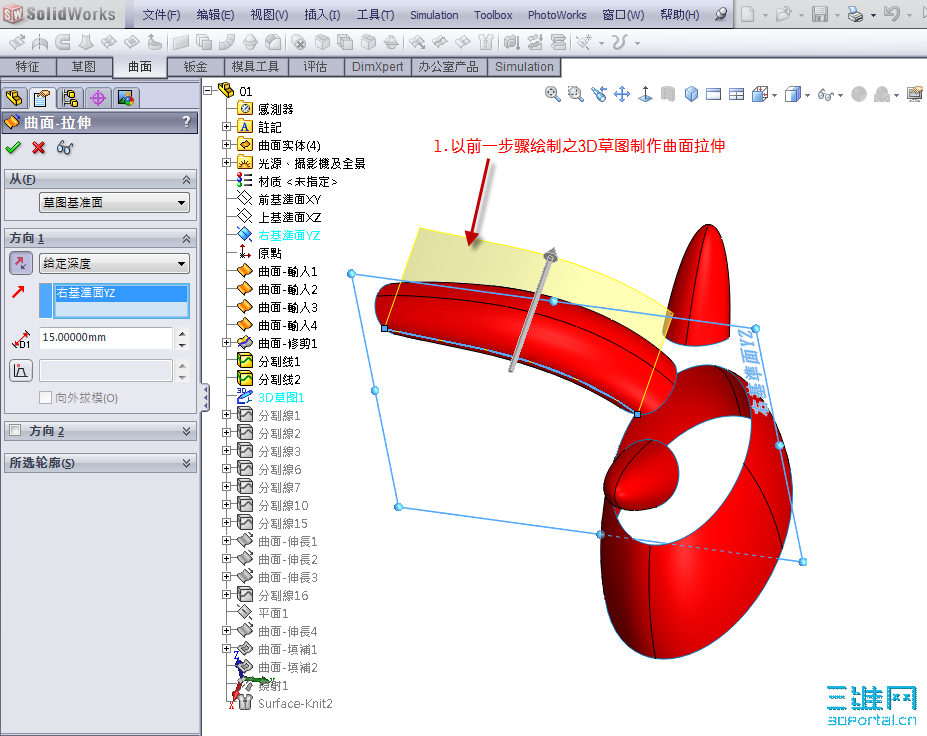Open the display style dropdown arrow
Screen dimensions: 927x736
coord(807,95)
